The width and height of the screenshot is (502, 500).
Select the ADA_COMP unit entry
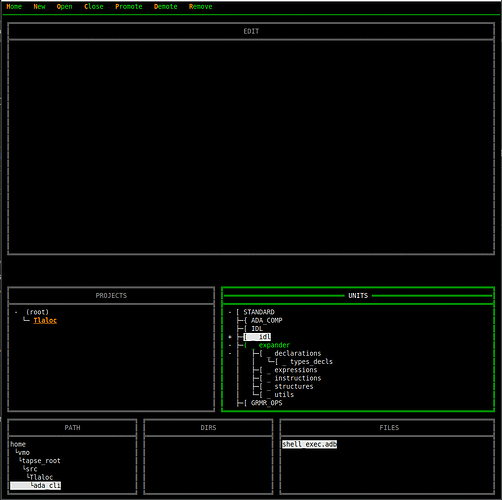(266, 320)
